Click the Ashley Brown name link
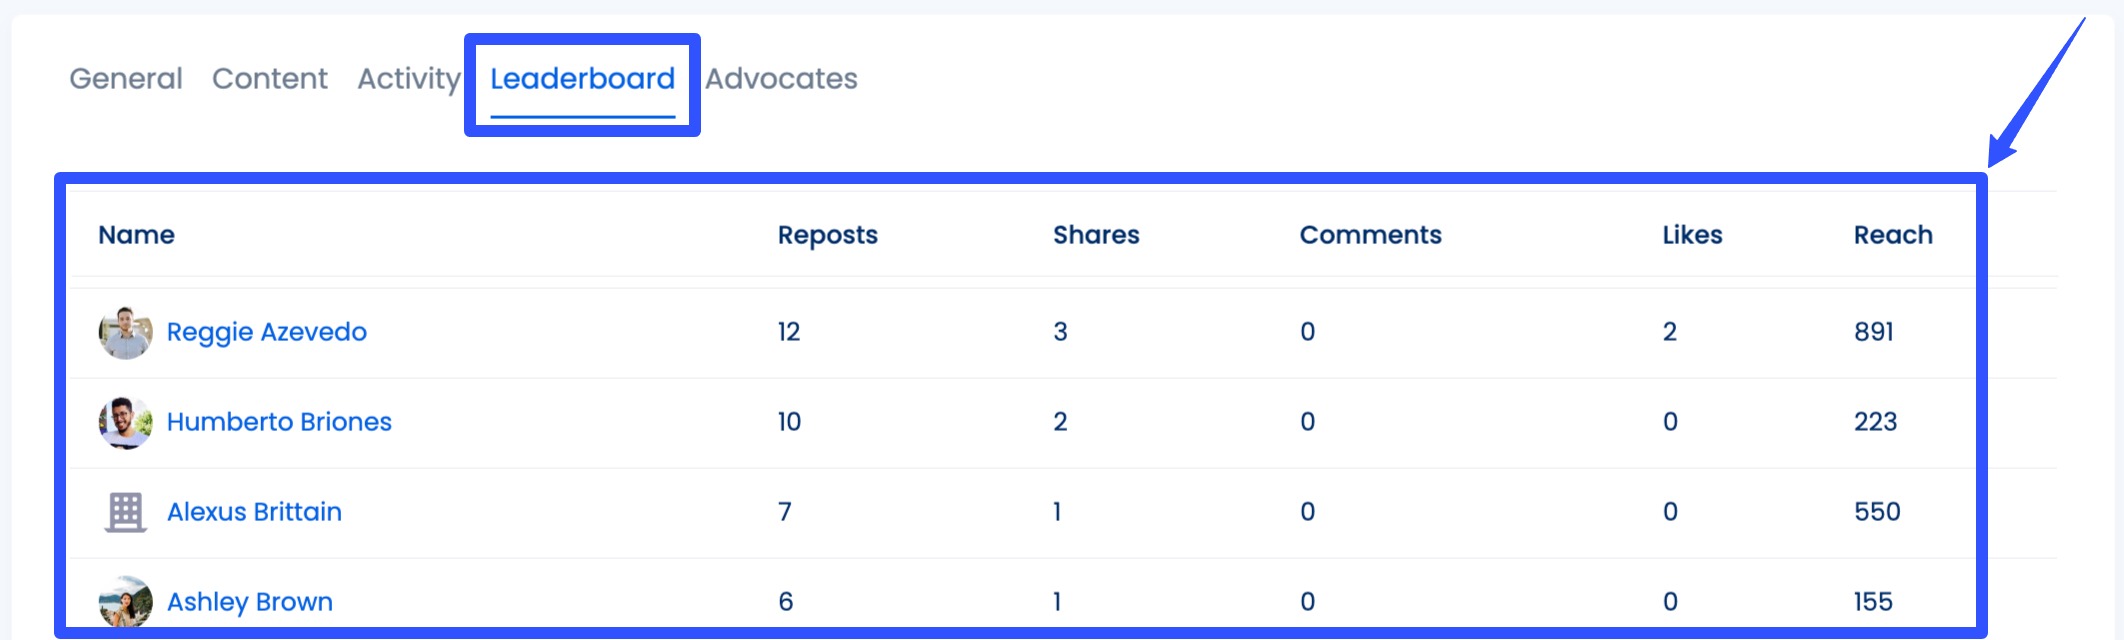2124x640 pixels. pos(250,601)
